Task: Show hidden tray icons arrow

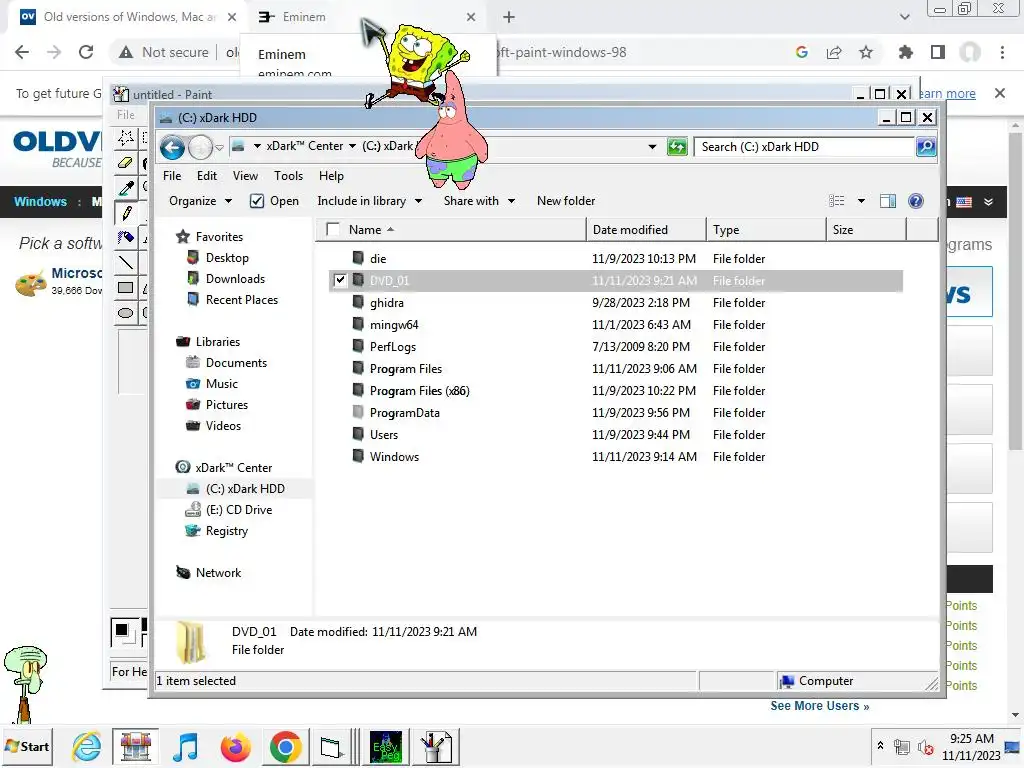Action: pos(880,746)
